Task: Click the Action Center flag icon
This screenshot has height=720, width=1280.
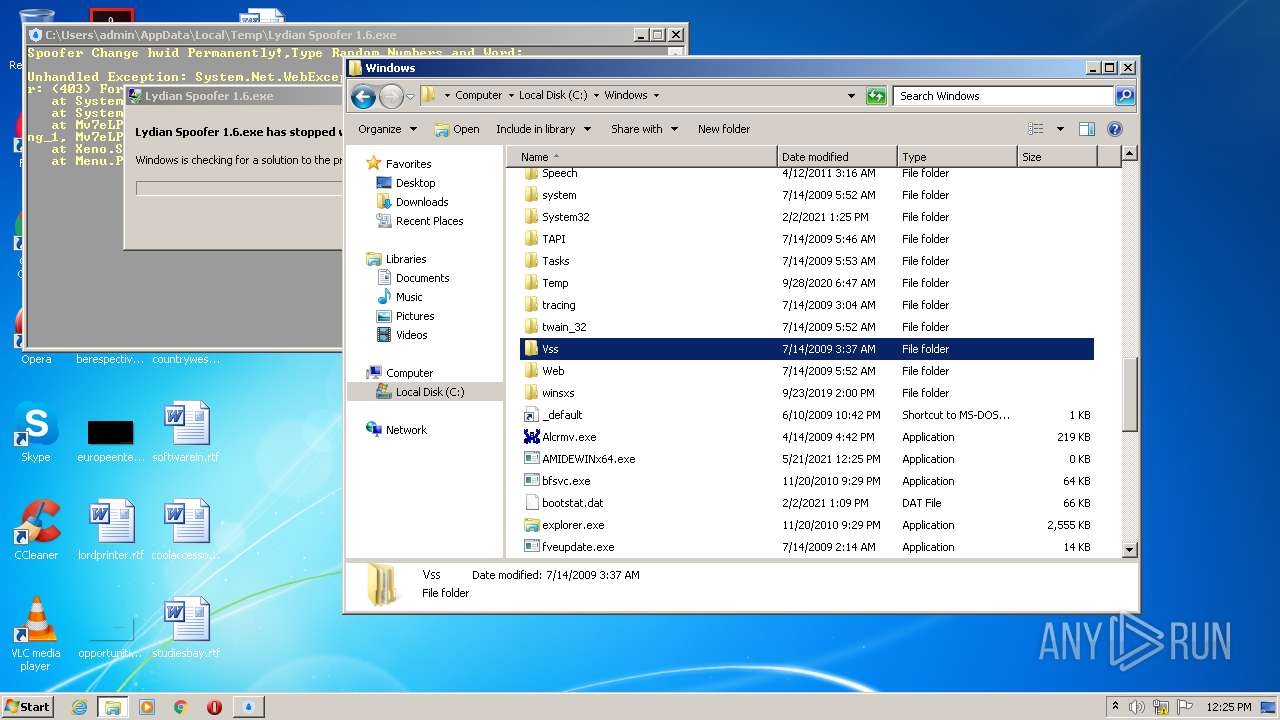Action: (x=1184, y=707)
